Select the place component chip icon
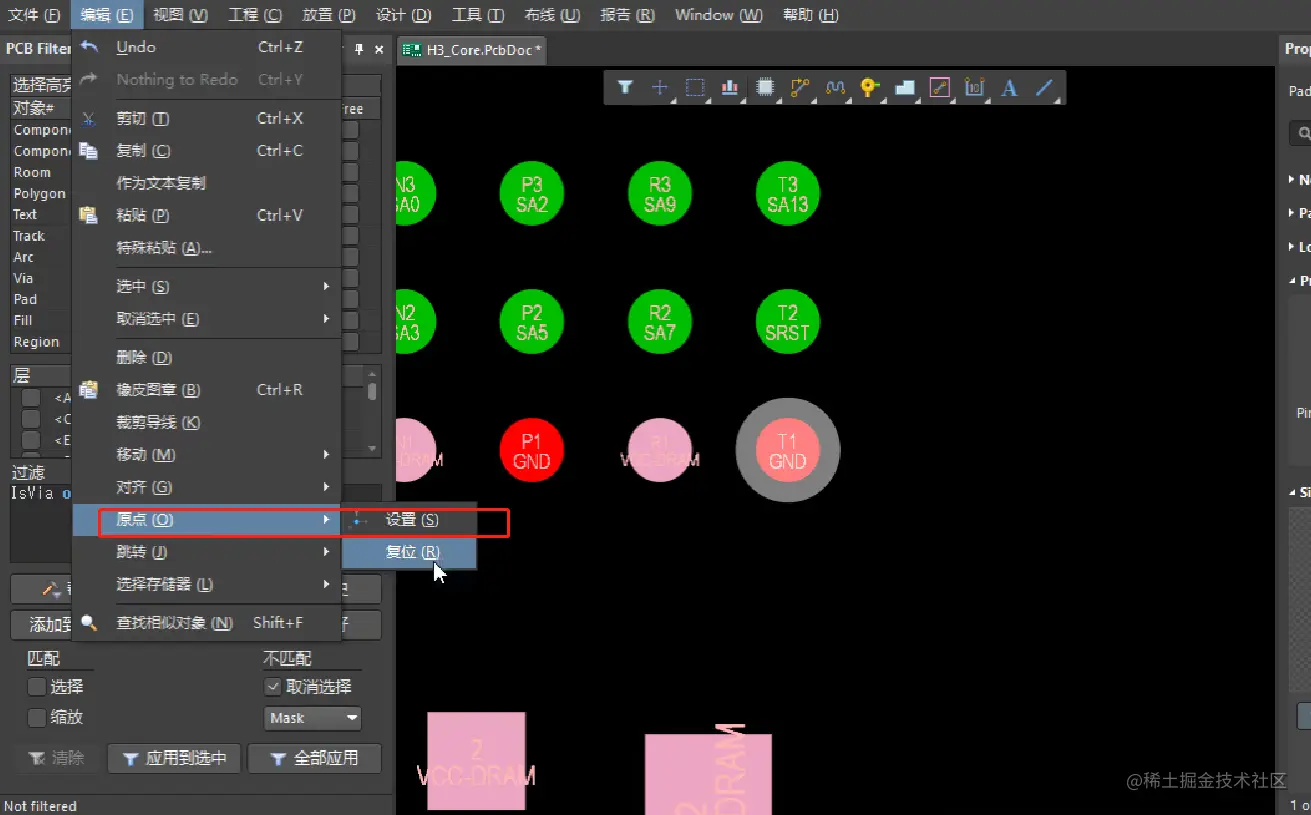 tap(765, 88)
